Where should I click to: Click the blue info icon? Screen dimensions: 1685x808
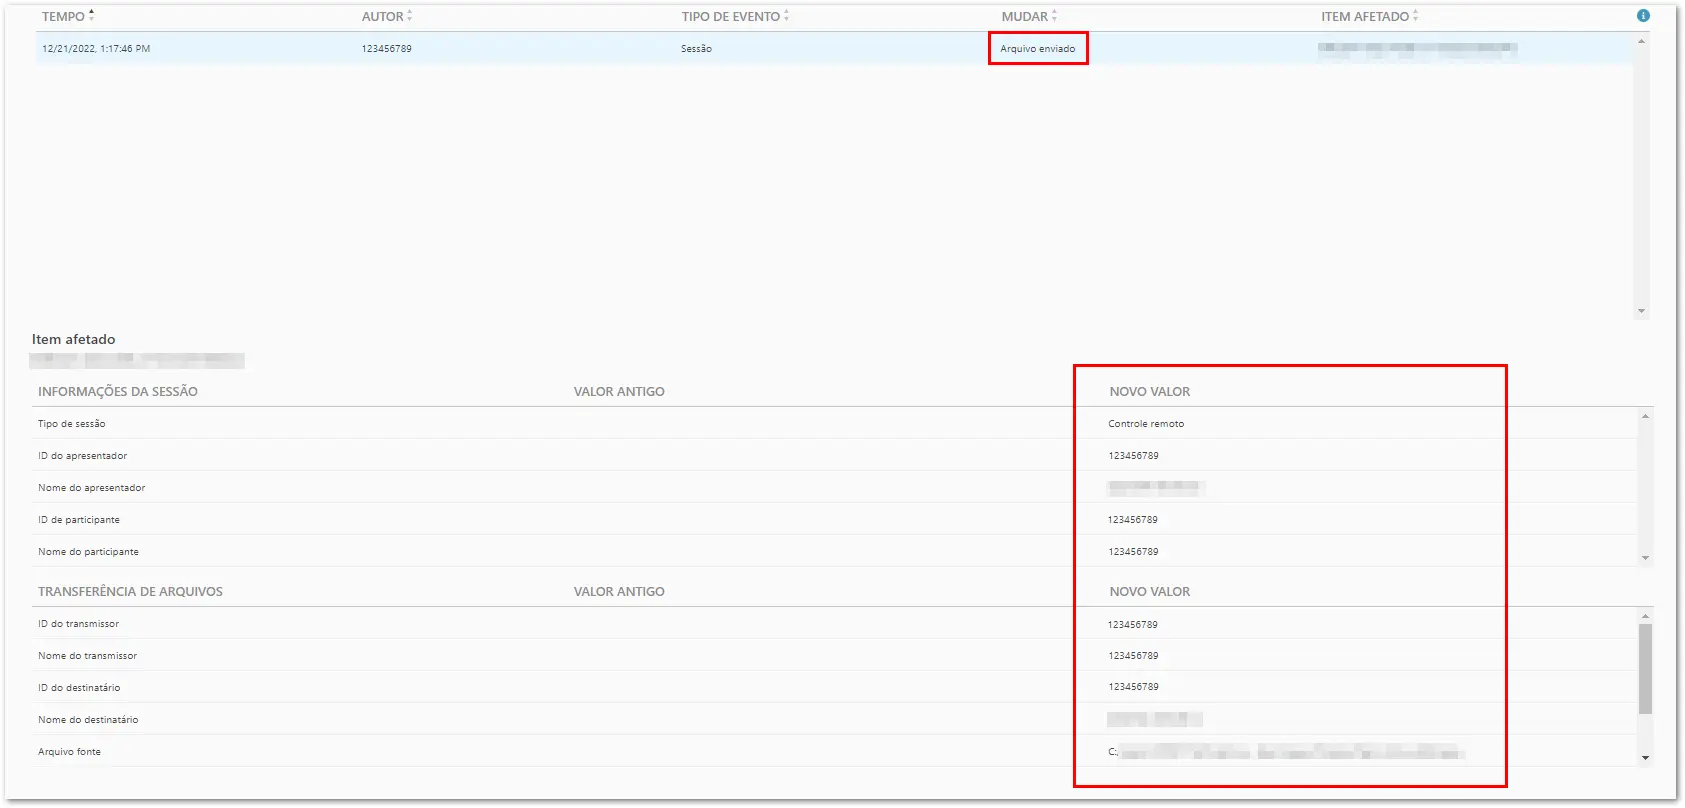pyautogui.click(x=1643, y=16)
